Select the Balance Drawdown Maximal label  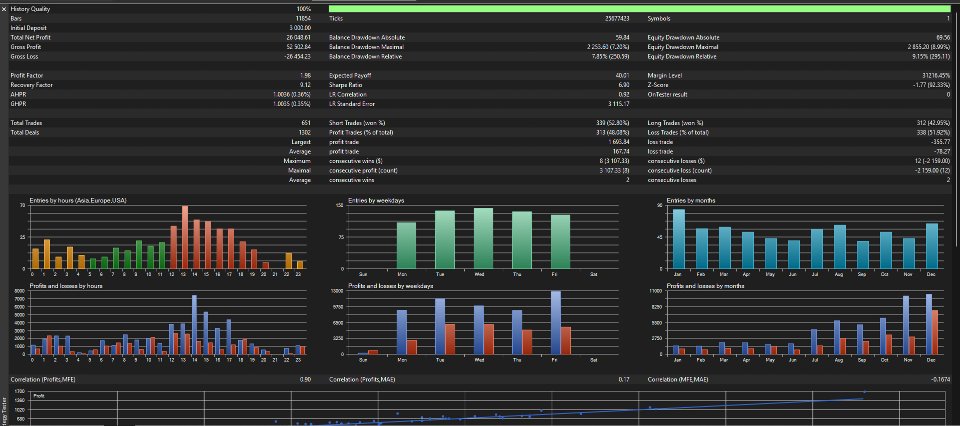[x=366, y=47]
